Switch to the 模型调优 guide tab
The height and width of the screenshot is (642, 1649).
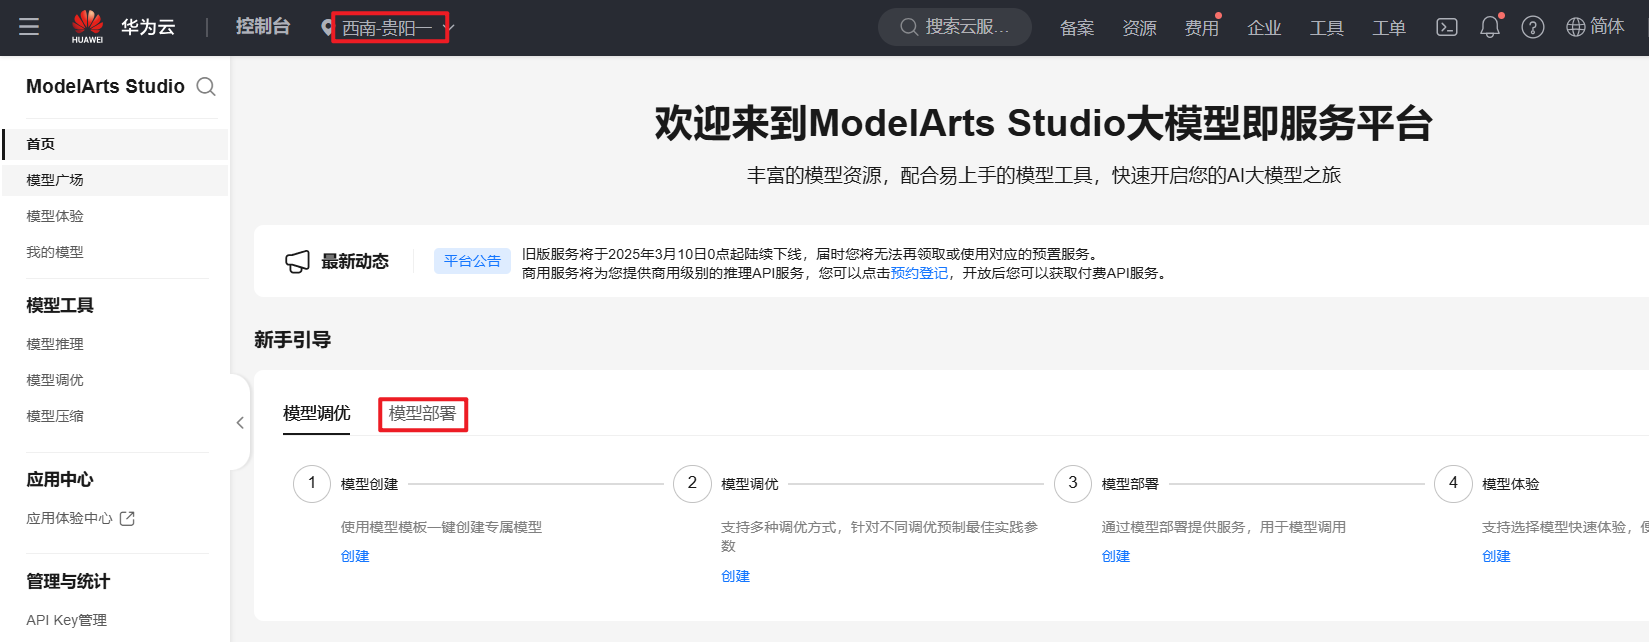pos(317,413)
